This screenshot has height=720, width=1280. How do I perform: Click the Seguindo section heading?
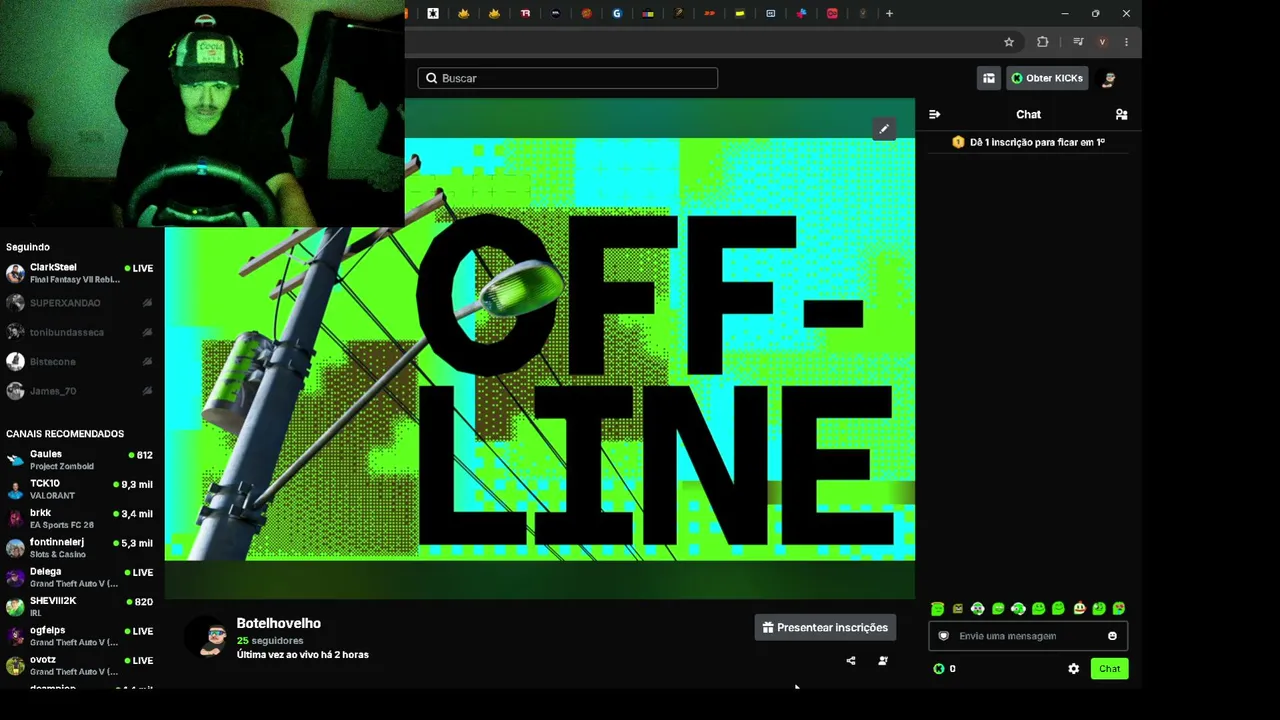click(x=28, y=247)
